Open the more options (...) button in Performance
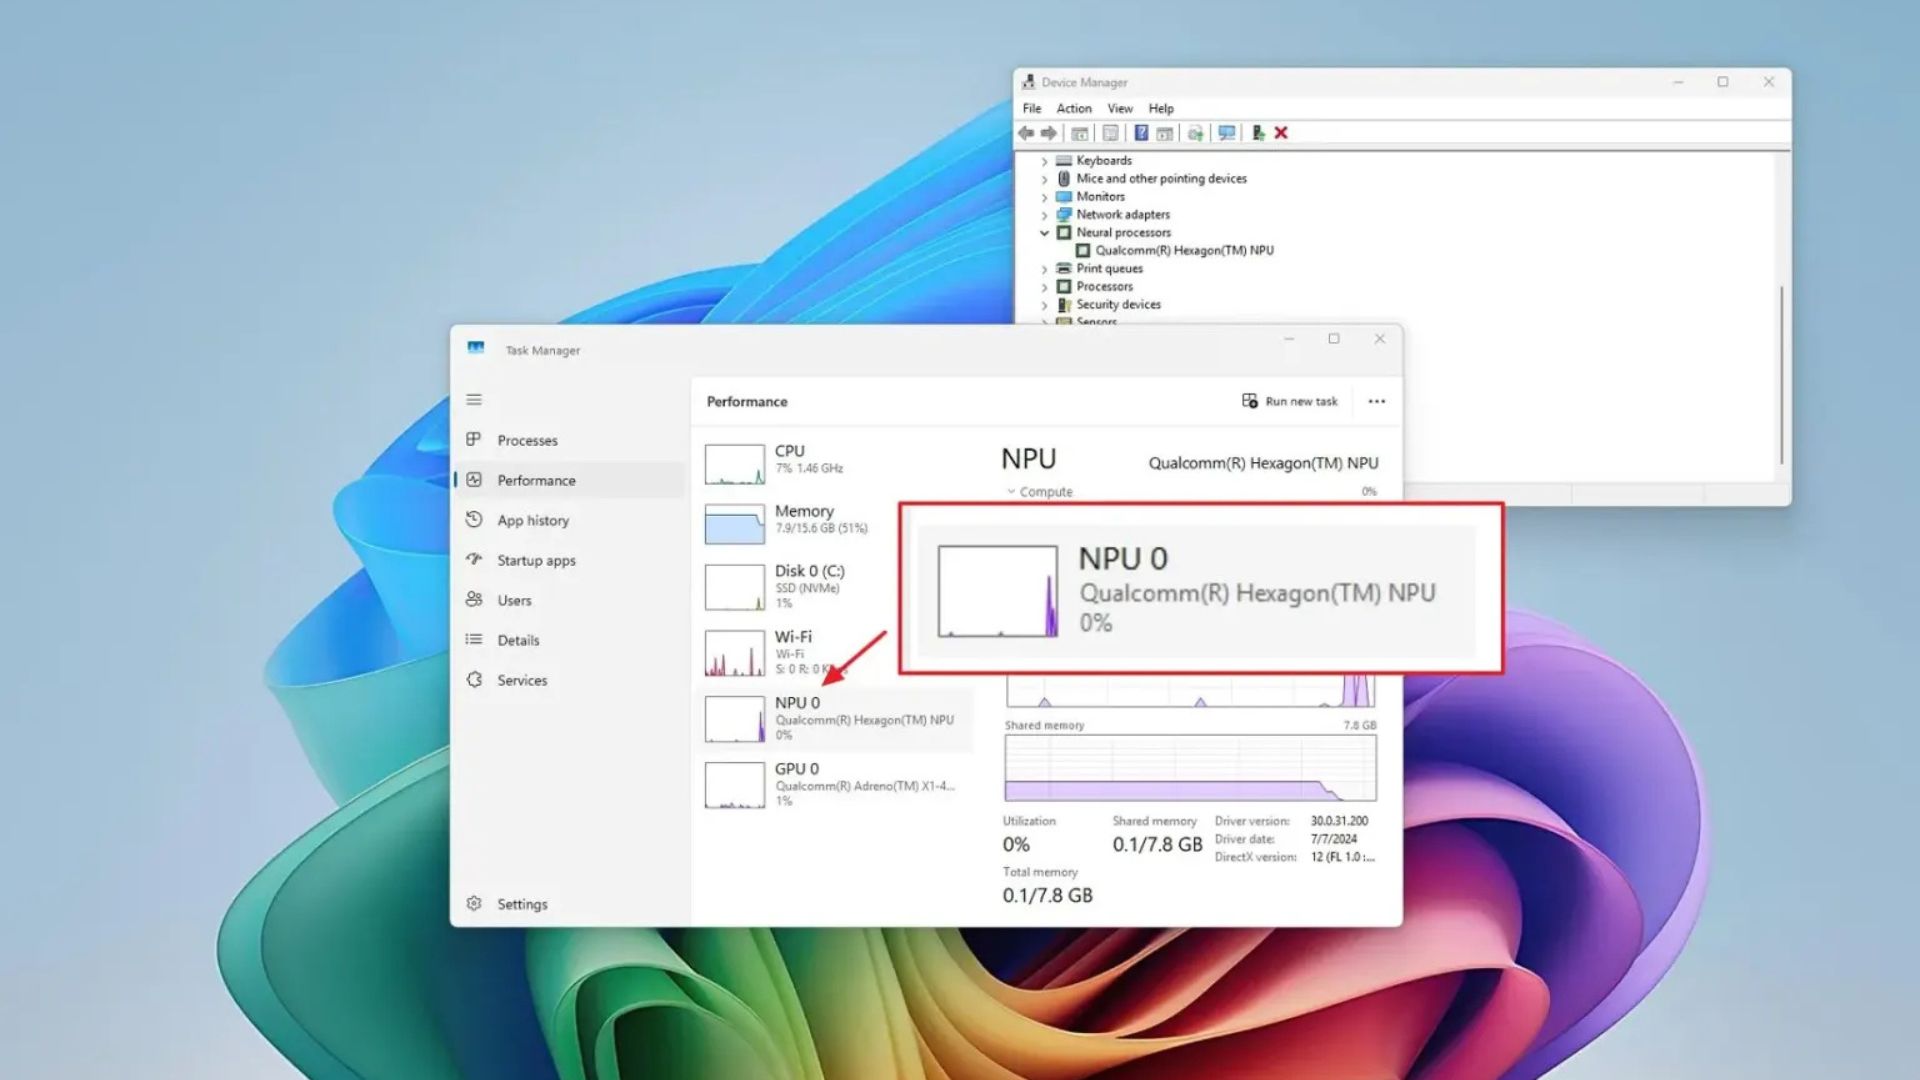 coord(1376,401)
